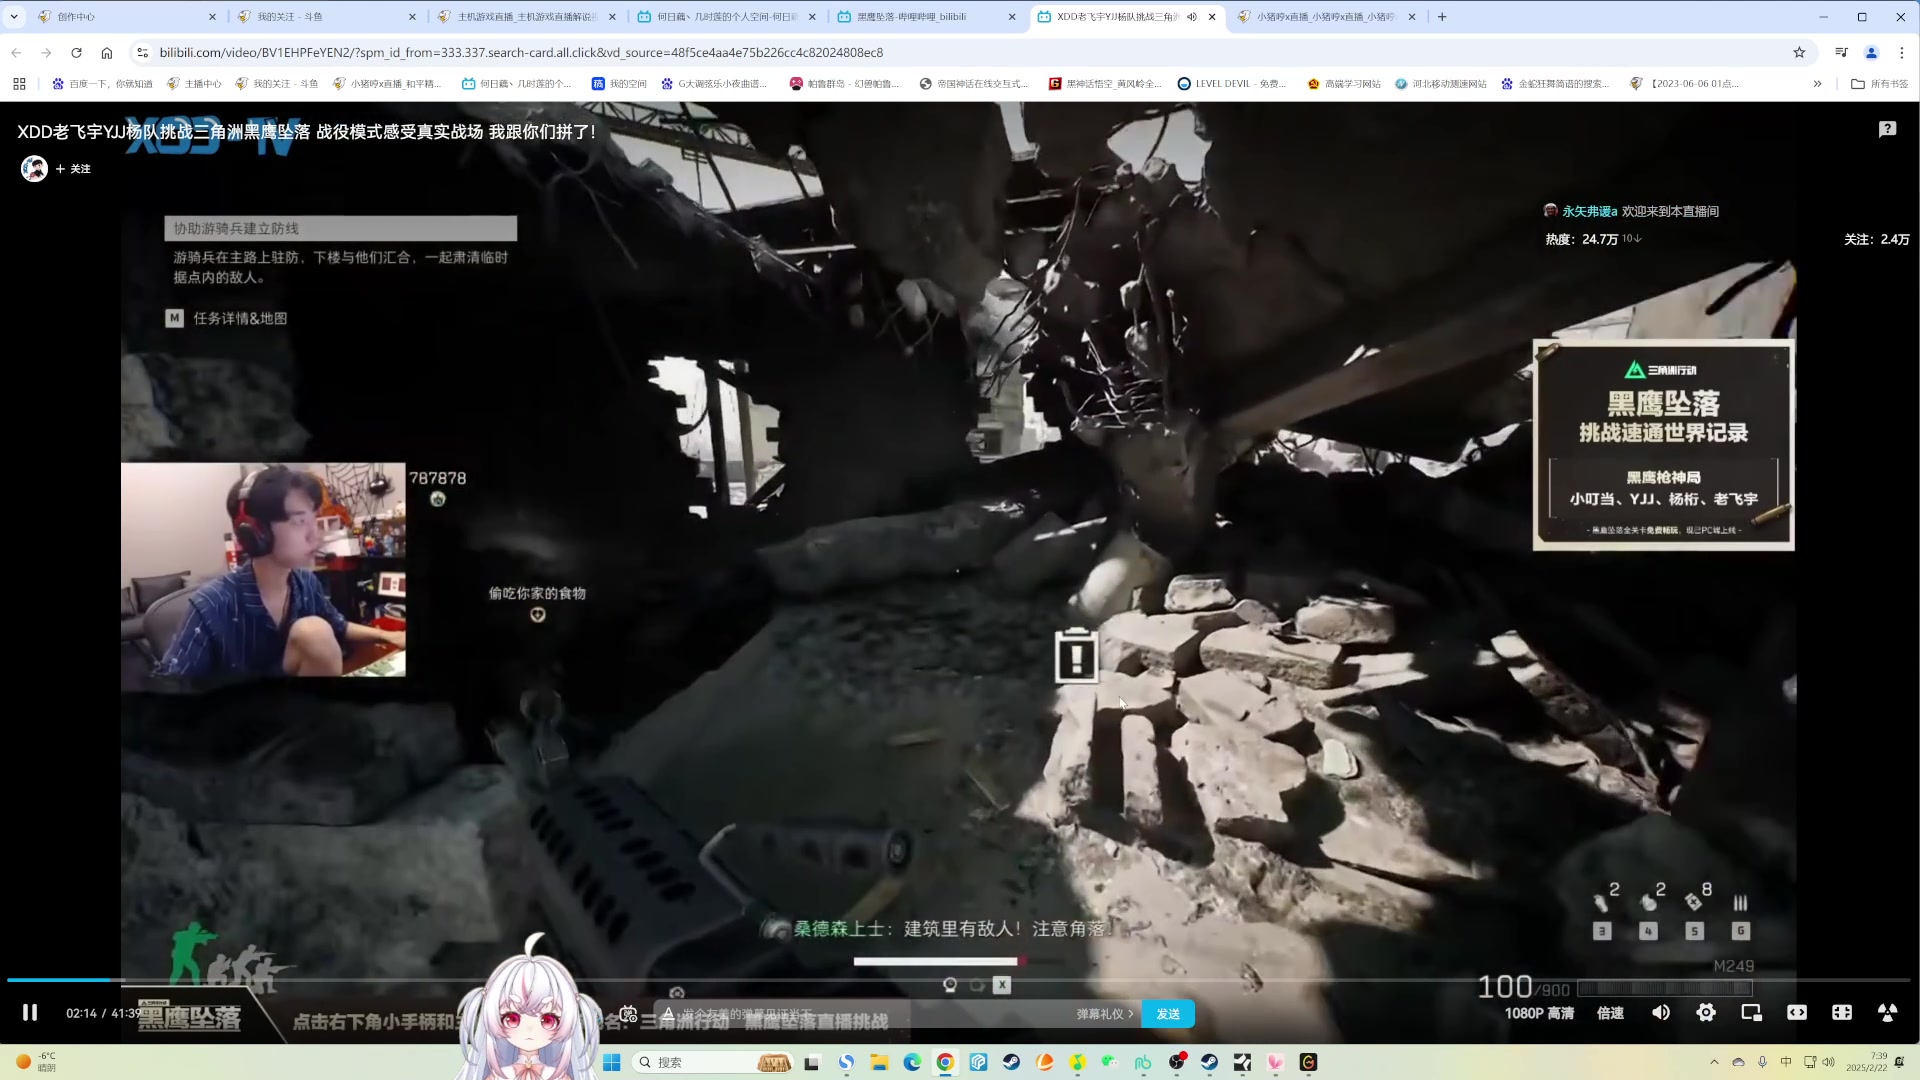The width and height of the screenshot is (1920, 1080).
Task: Toggle web fullscreen mode
Action: [x=1842, y=1013]
